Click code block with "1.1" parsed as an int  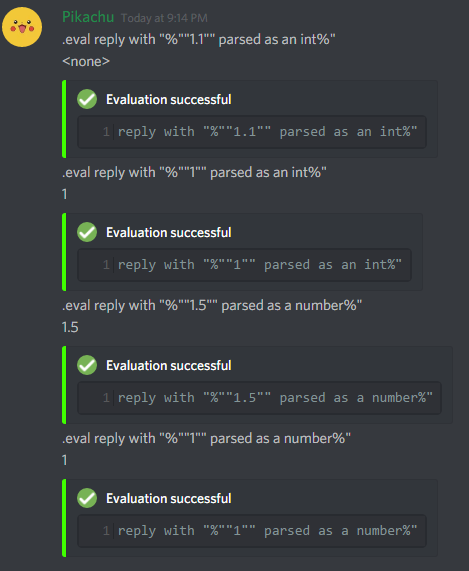coord(252,132)
